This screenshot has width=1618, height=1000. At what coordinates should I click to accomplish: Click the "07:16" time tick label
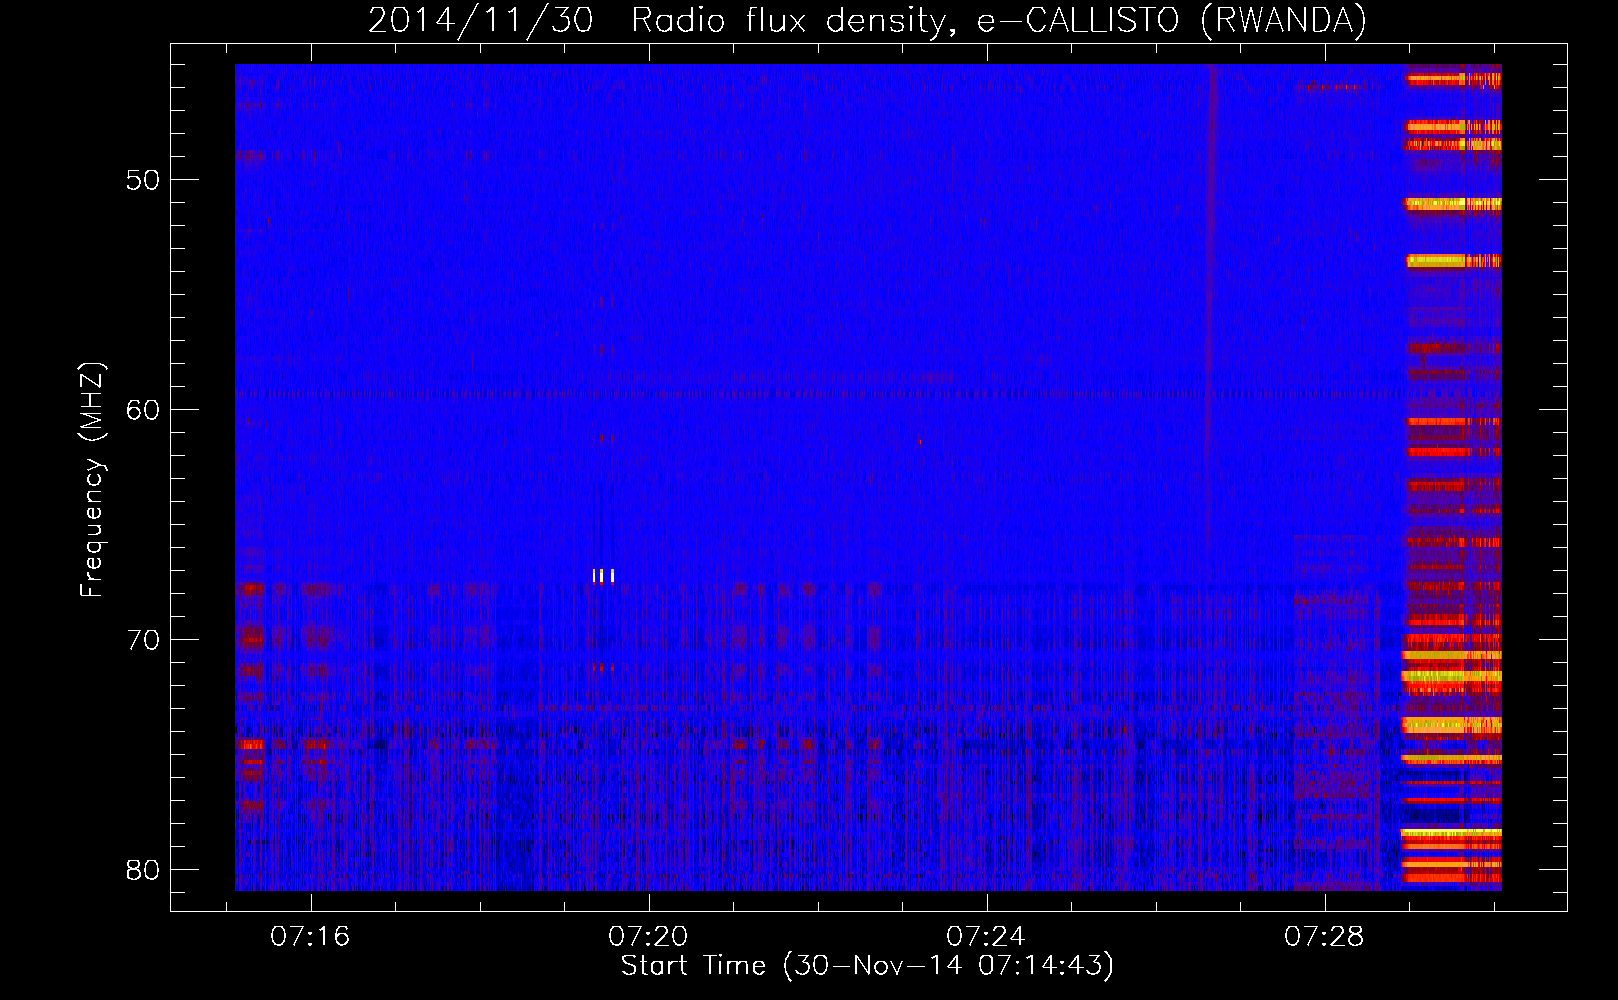click(x=311, y=937)
